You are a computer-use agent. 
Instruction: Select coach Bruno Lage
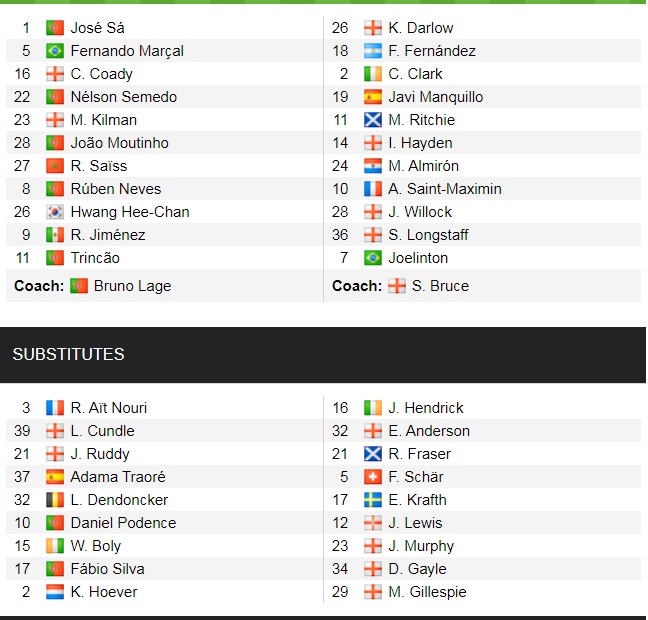pos(132,286)
